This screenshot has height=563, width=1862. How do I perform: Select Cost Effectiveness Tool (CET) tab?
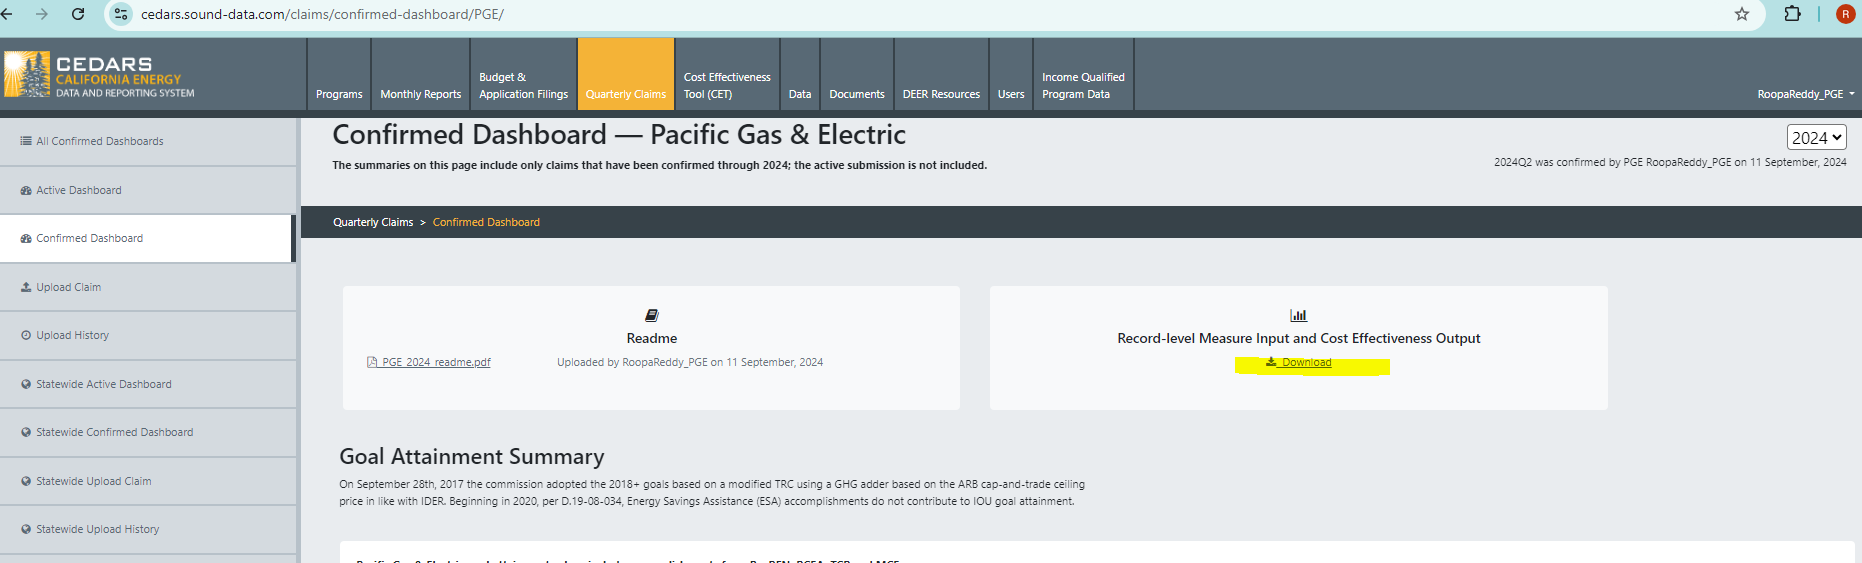click(x=727, y=85)
